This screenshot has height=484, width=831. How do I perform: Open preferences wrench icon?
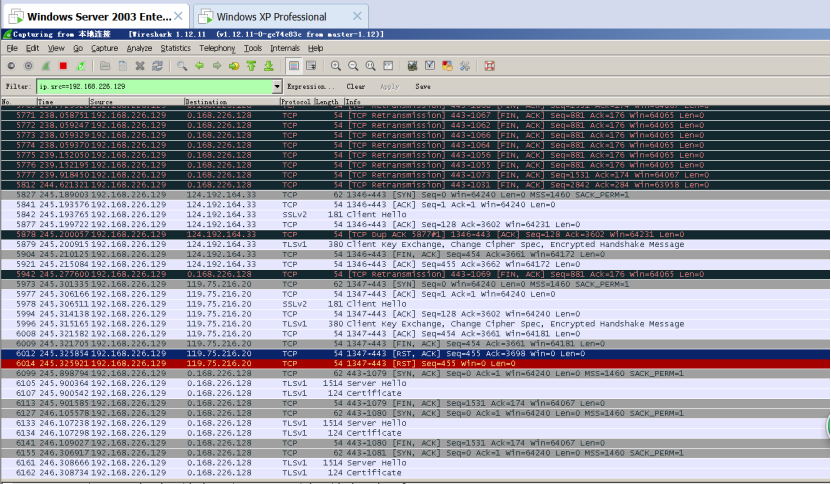[x=465, y=66]
